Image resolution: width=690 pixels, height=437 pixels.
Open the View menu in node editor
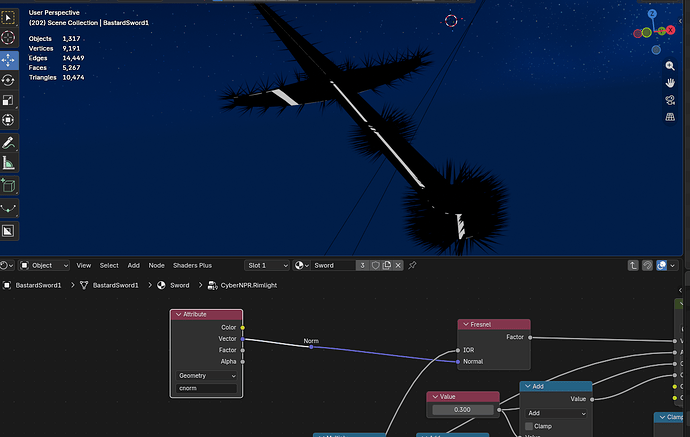click(x=84, y=265)
